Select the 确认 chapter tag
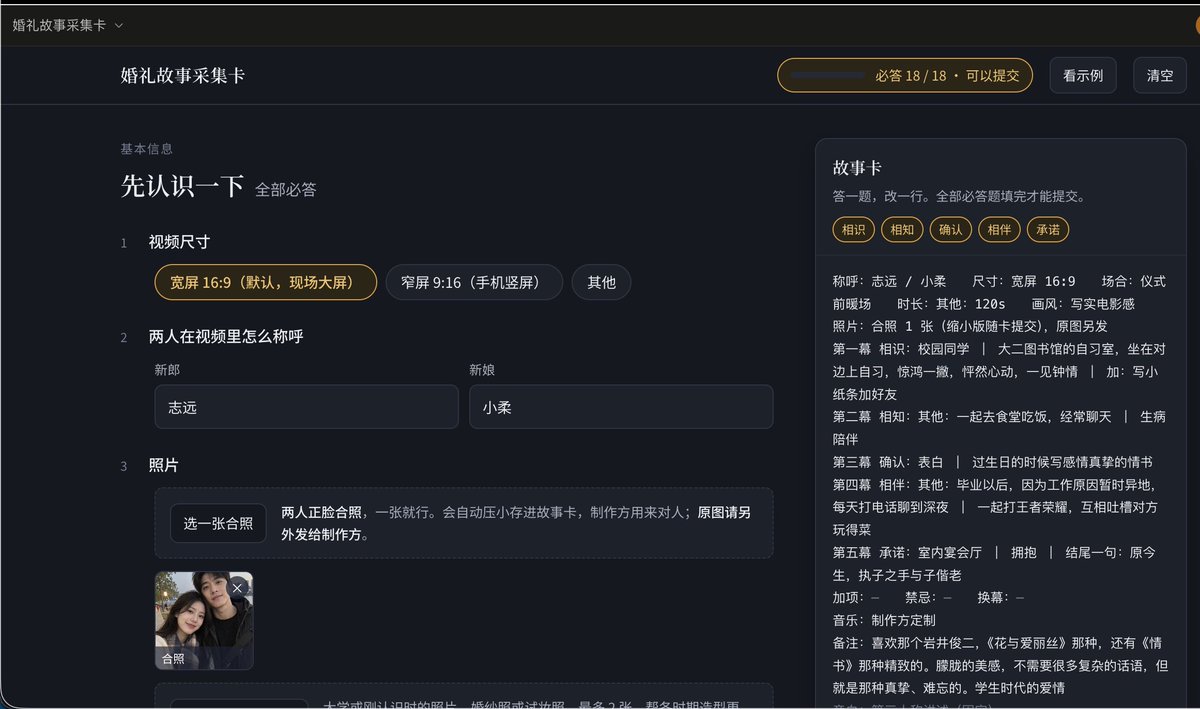This screenshot has height=709, width=1200. (950, 229)
